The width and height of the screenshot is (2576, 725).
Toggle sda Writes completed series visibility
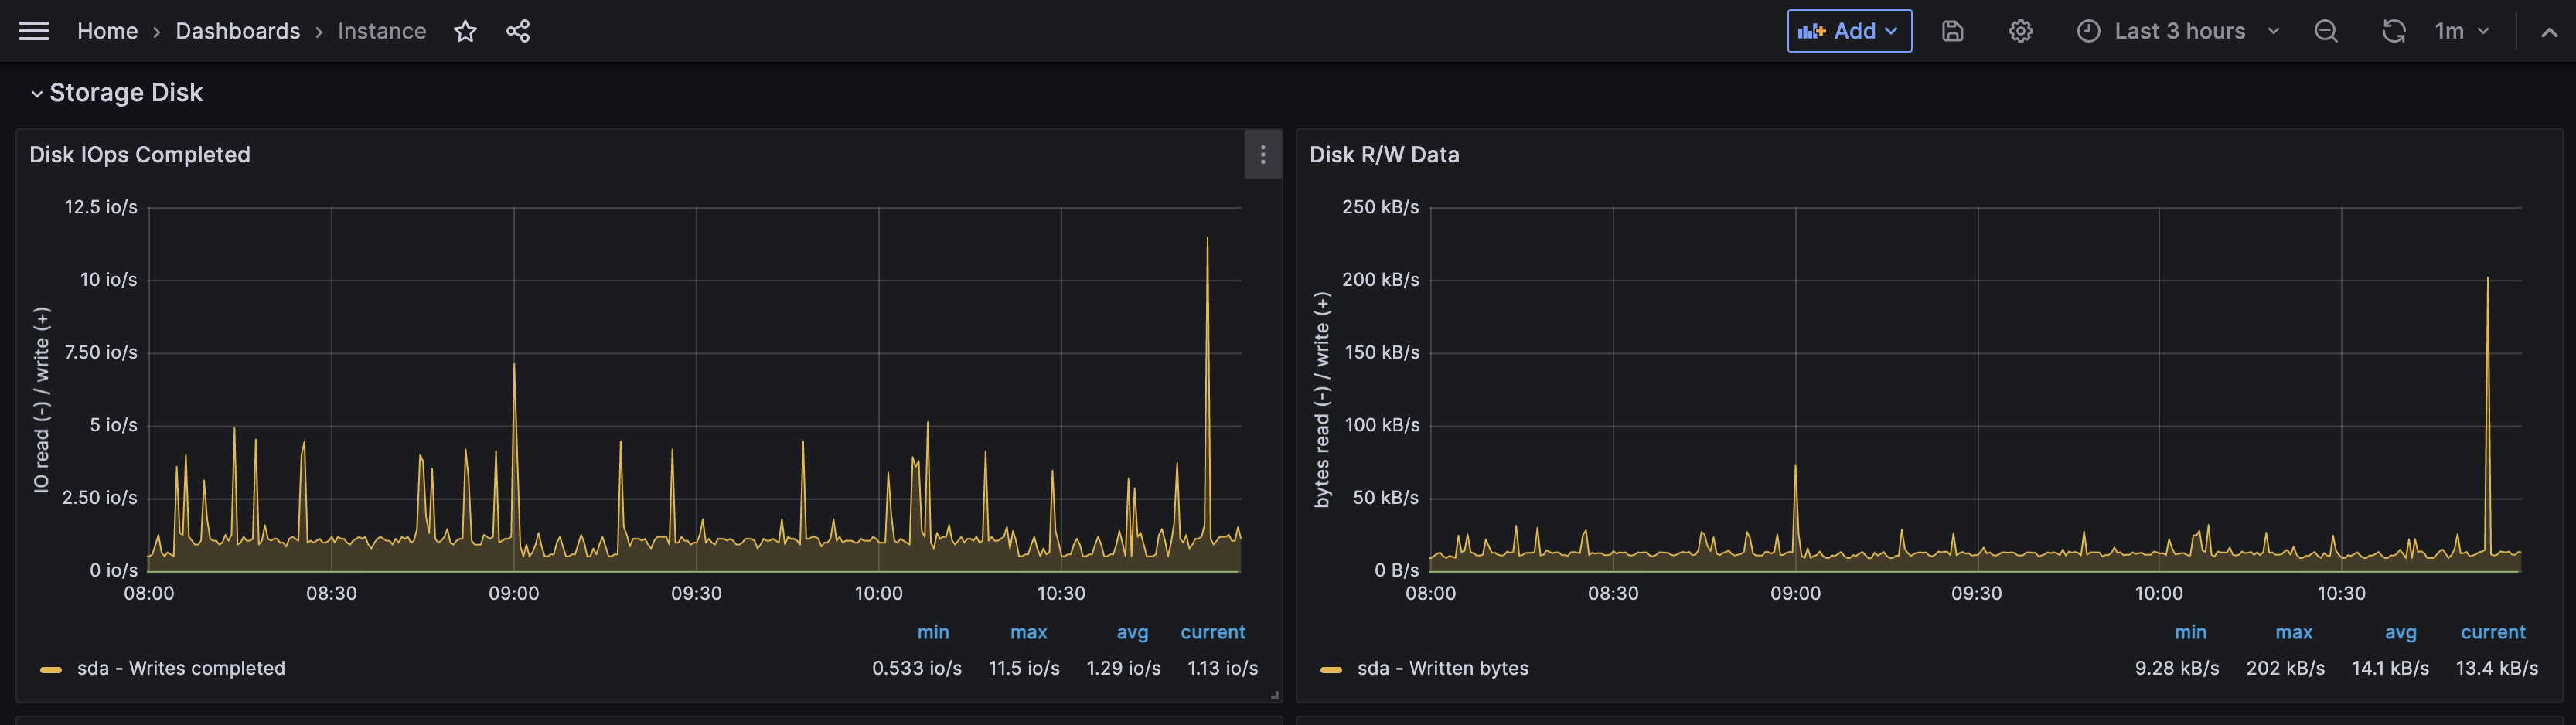(181, 668)
